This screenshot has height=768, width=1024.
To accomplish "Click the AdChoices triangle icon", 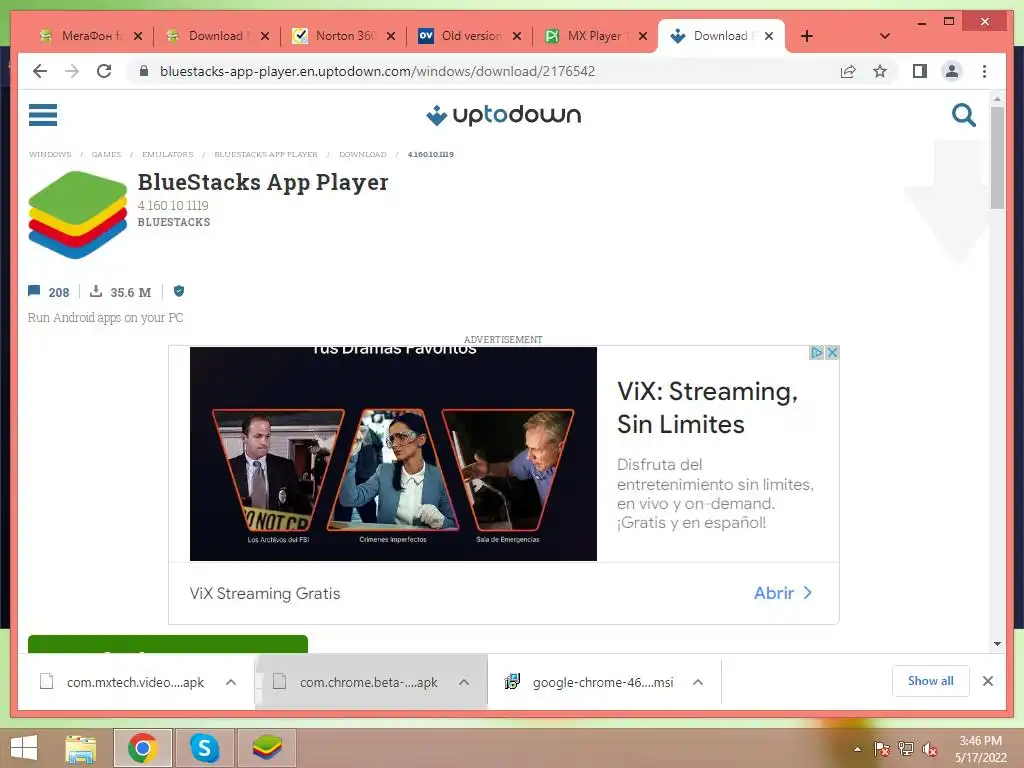I will (816, 353).
